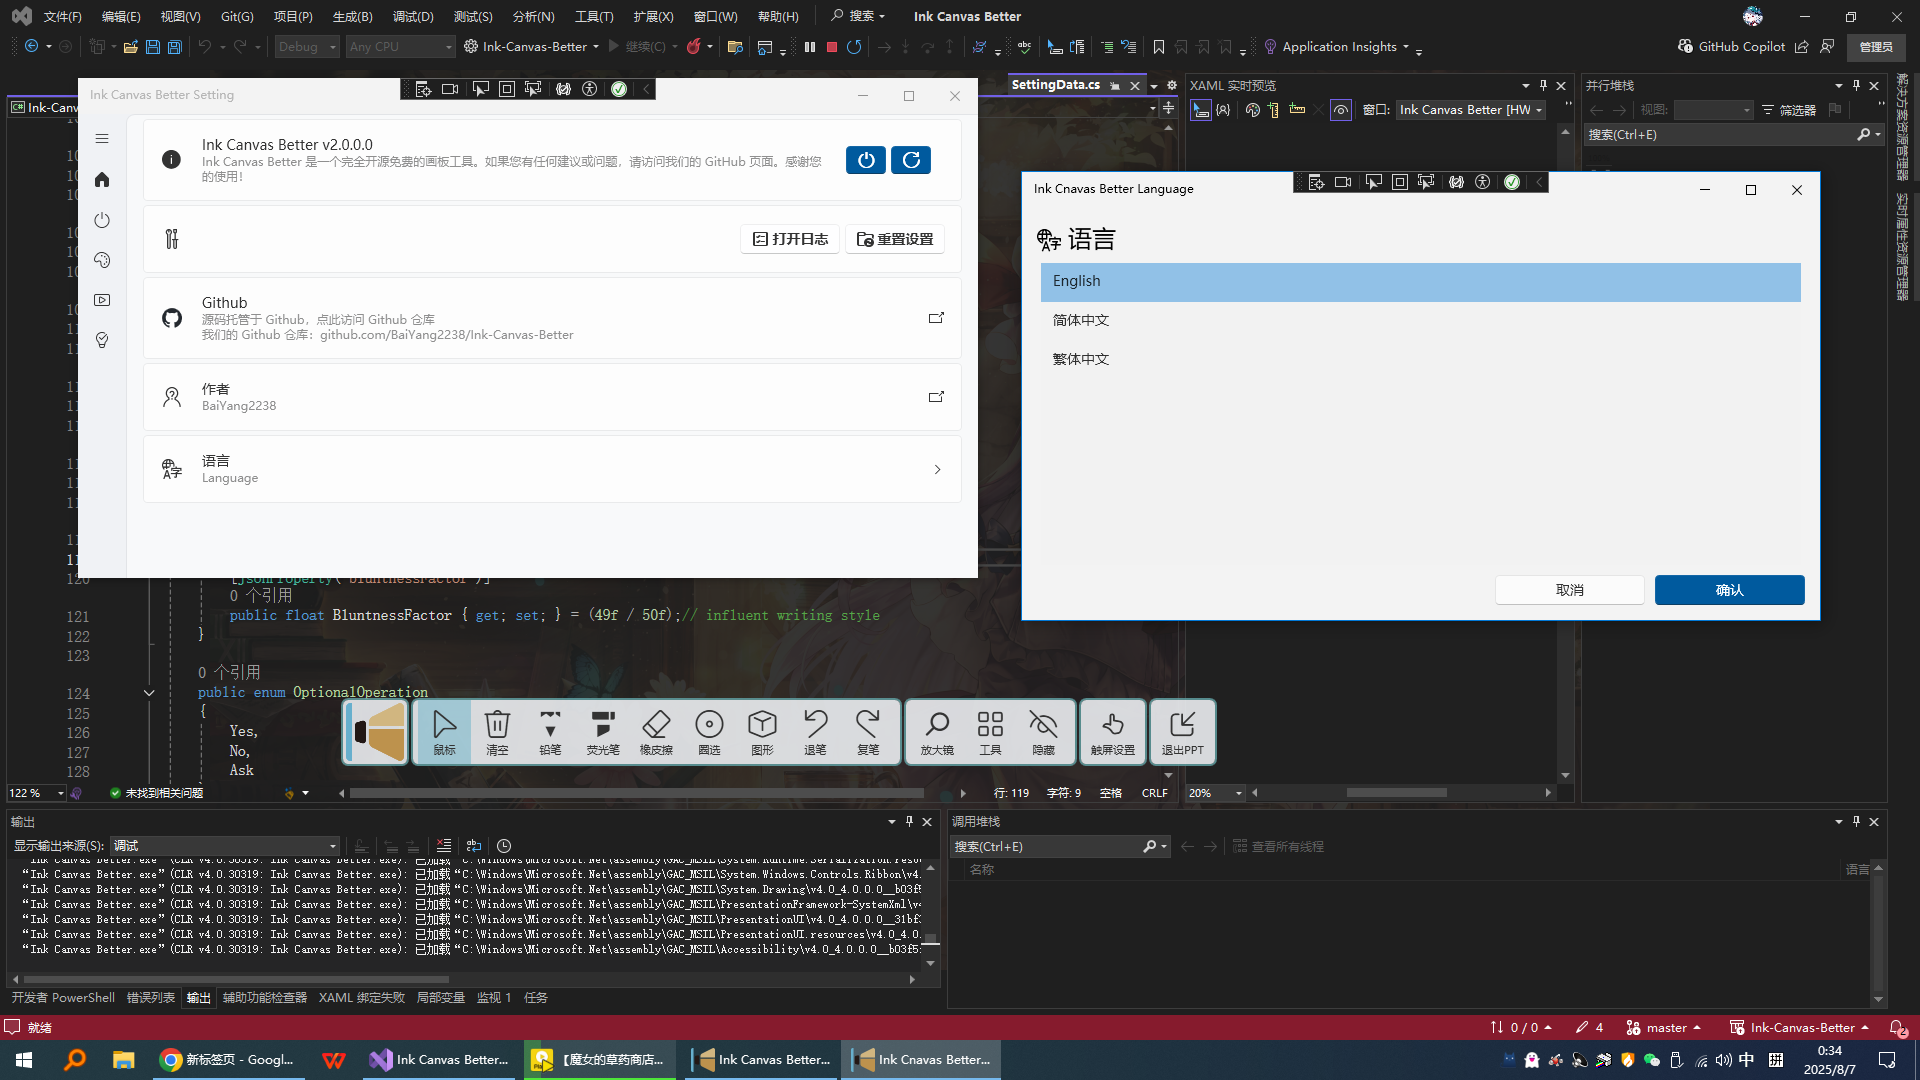
Task: Click 取消 cancel in Language dialog
Action: pyautogui.click(x=1569, y=590)
